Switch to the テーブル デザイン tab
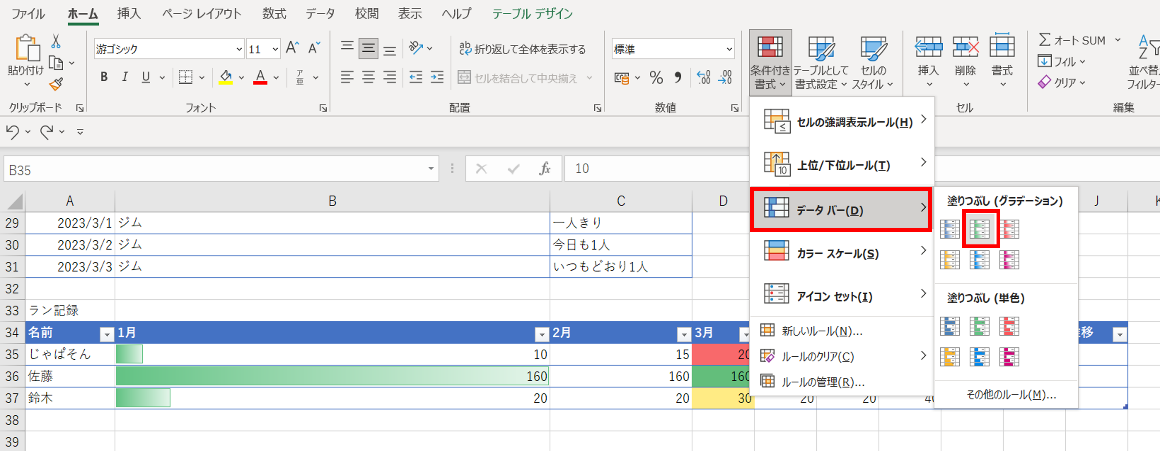This screenshot has width=1160, height=451. [532, 13]
